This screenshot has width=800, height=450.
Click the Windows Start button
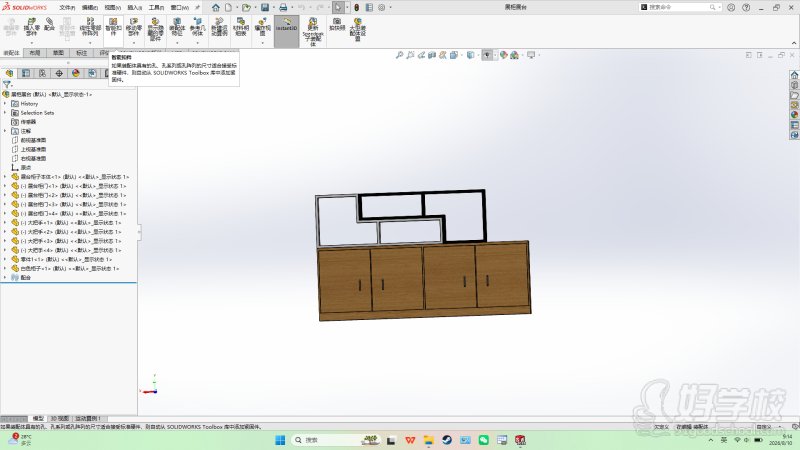pyautogui.click(x=280, y=440)
